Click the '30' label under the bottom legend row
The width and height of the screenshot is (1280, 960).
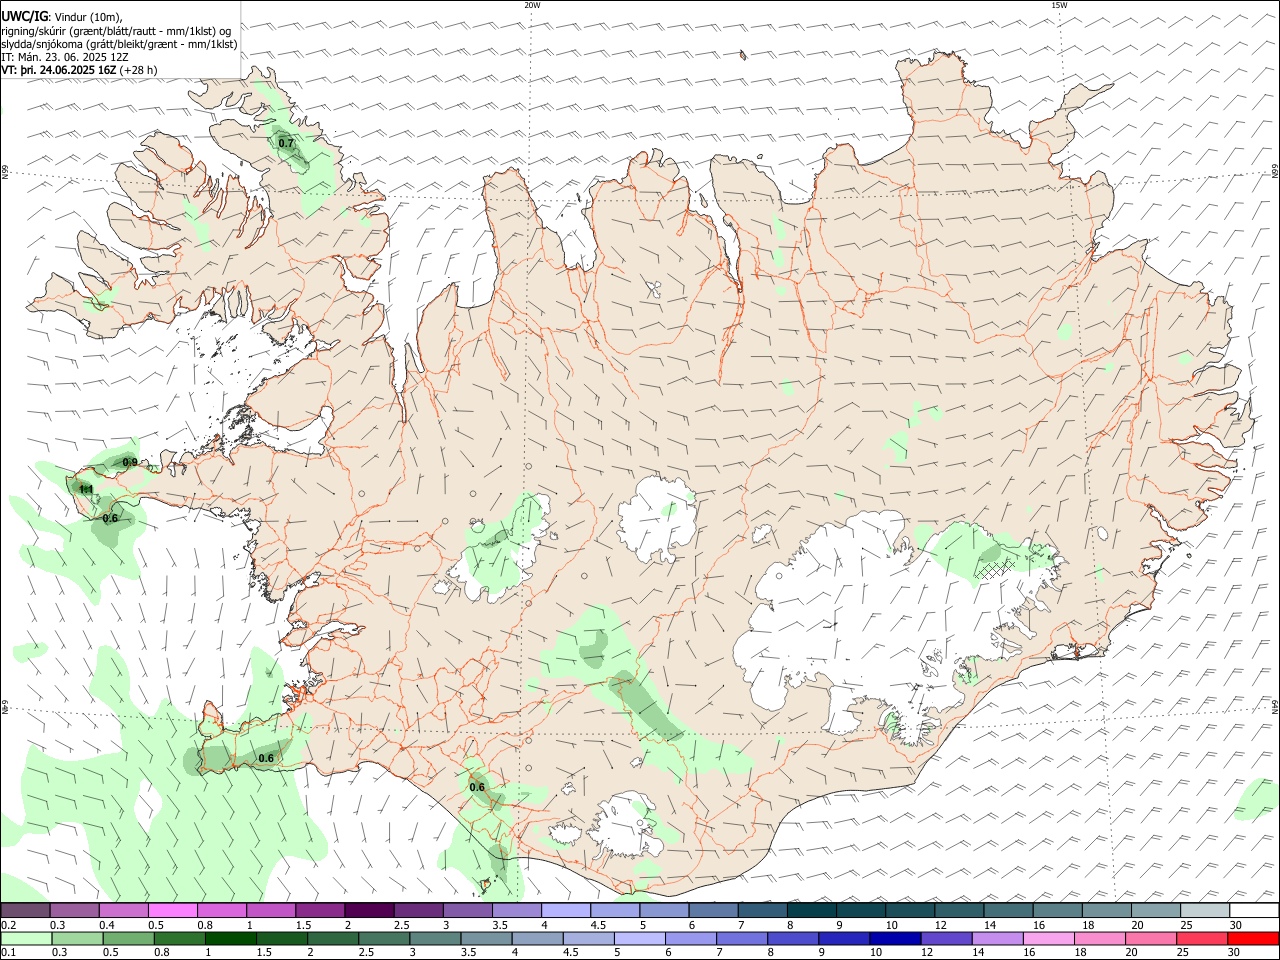[1236, 952]
